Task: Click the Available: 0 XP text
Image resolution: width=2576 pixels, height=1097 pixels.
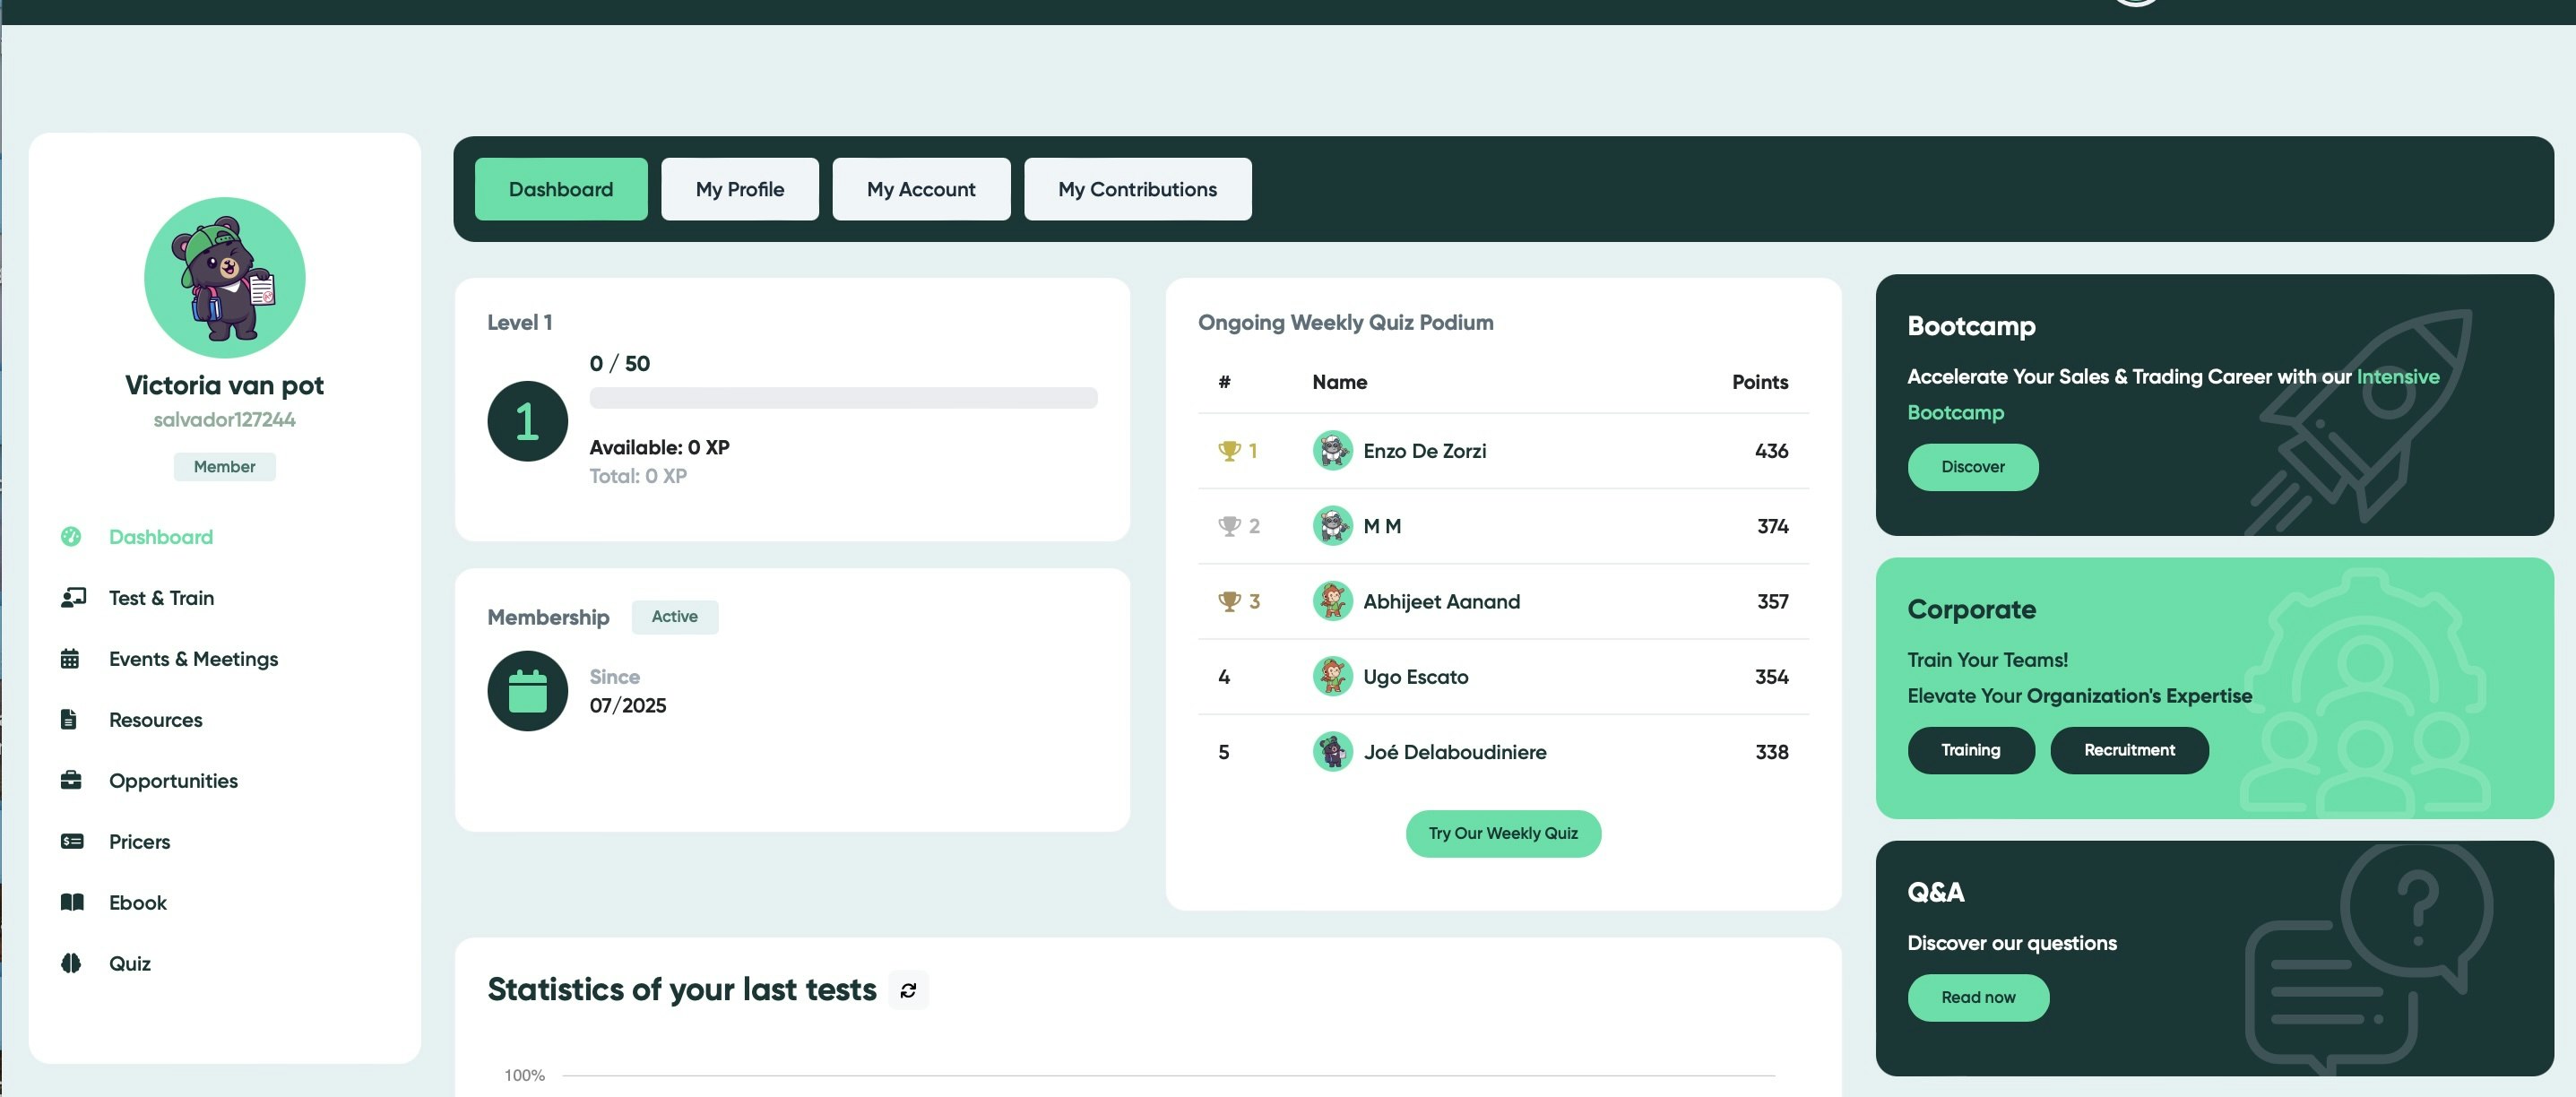Action: click(659, 447)
